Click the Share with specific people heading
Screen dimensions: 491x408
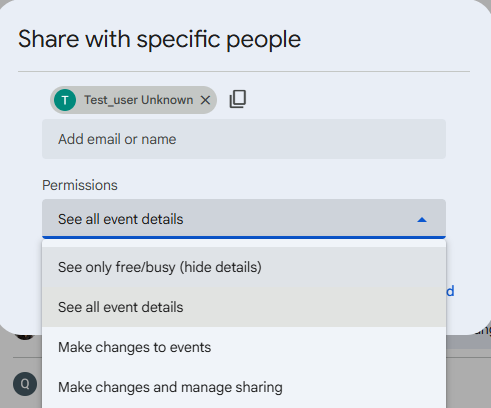pyautogui.click(x=159, y=39)
